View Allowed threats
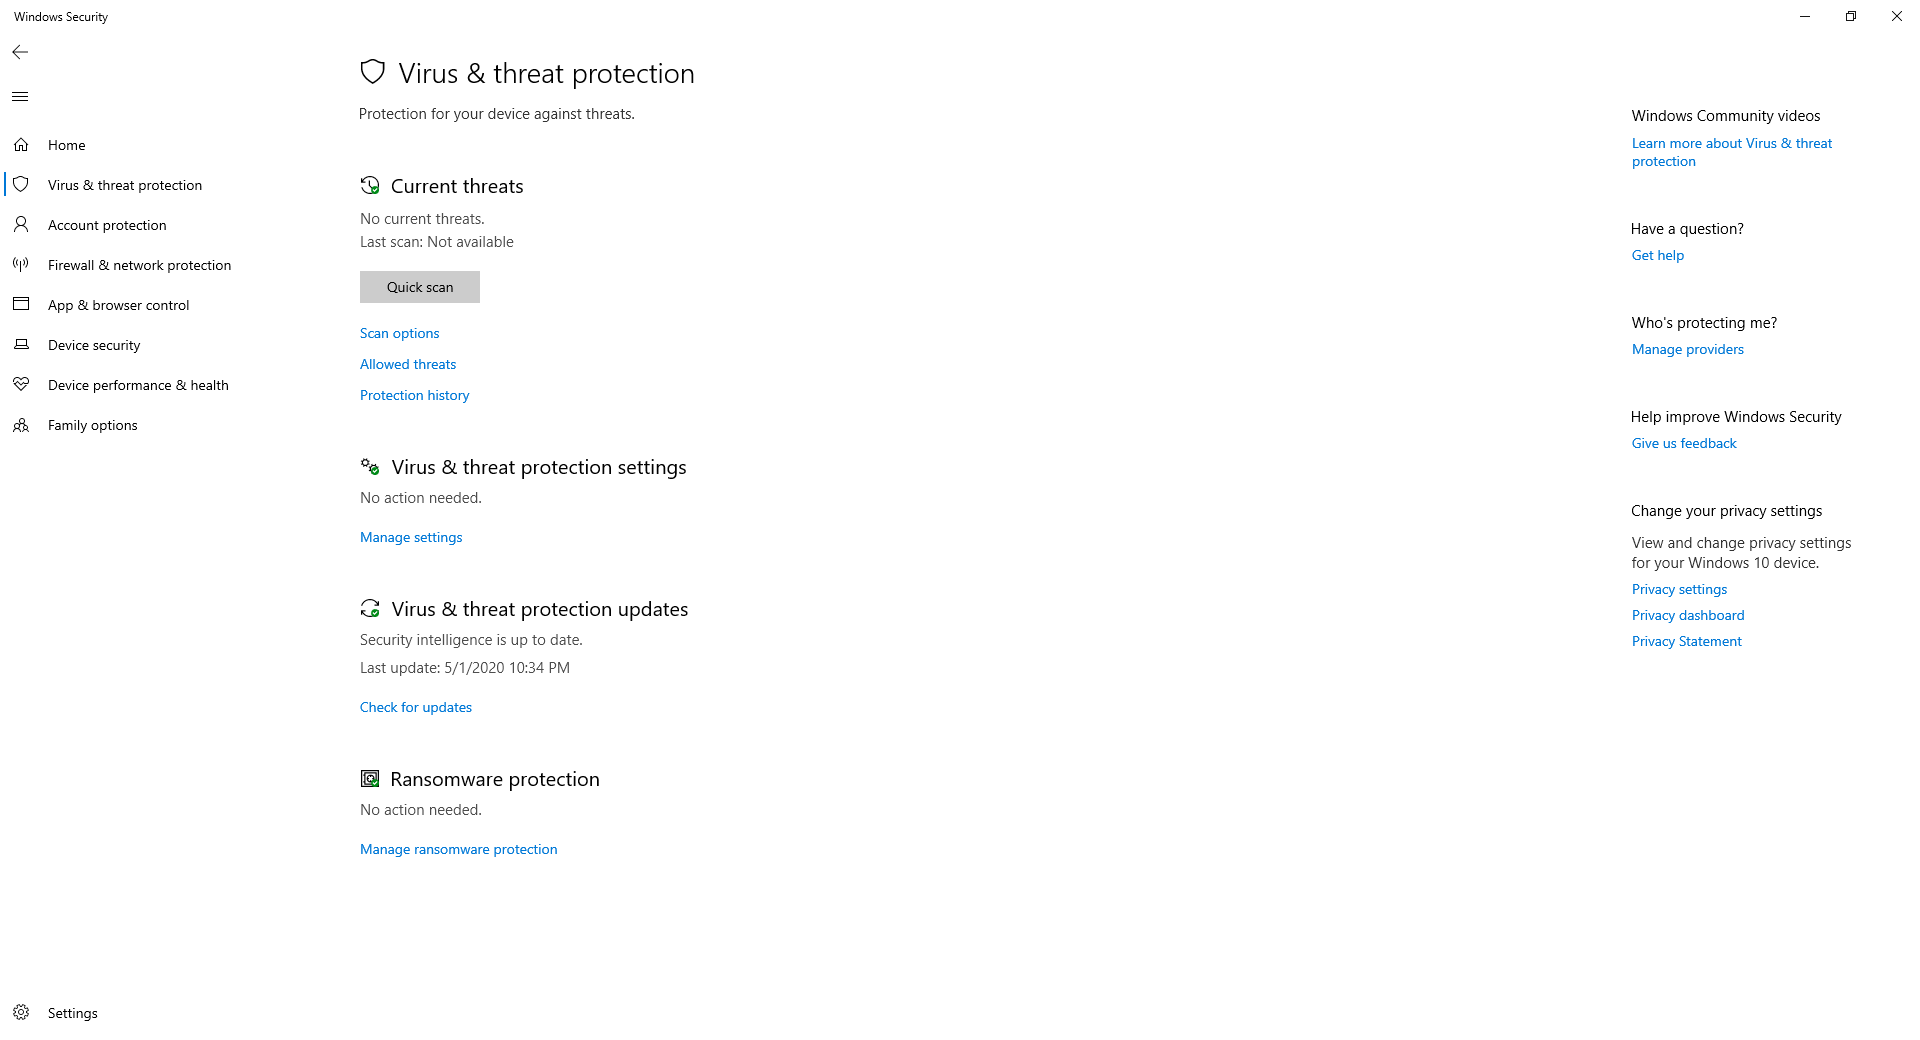 [408, 364]
